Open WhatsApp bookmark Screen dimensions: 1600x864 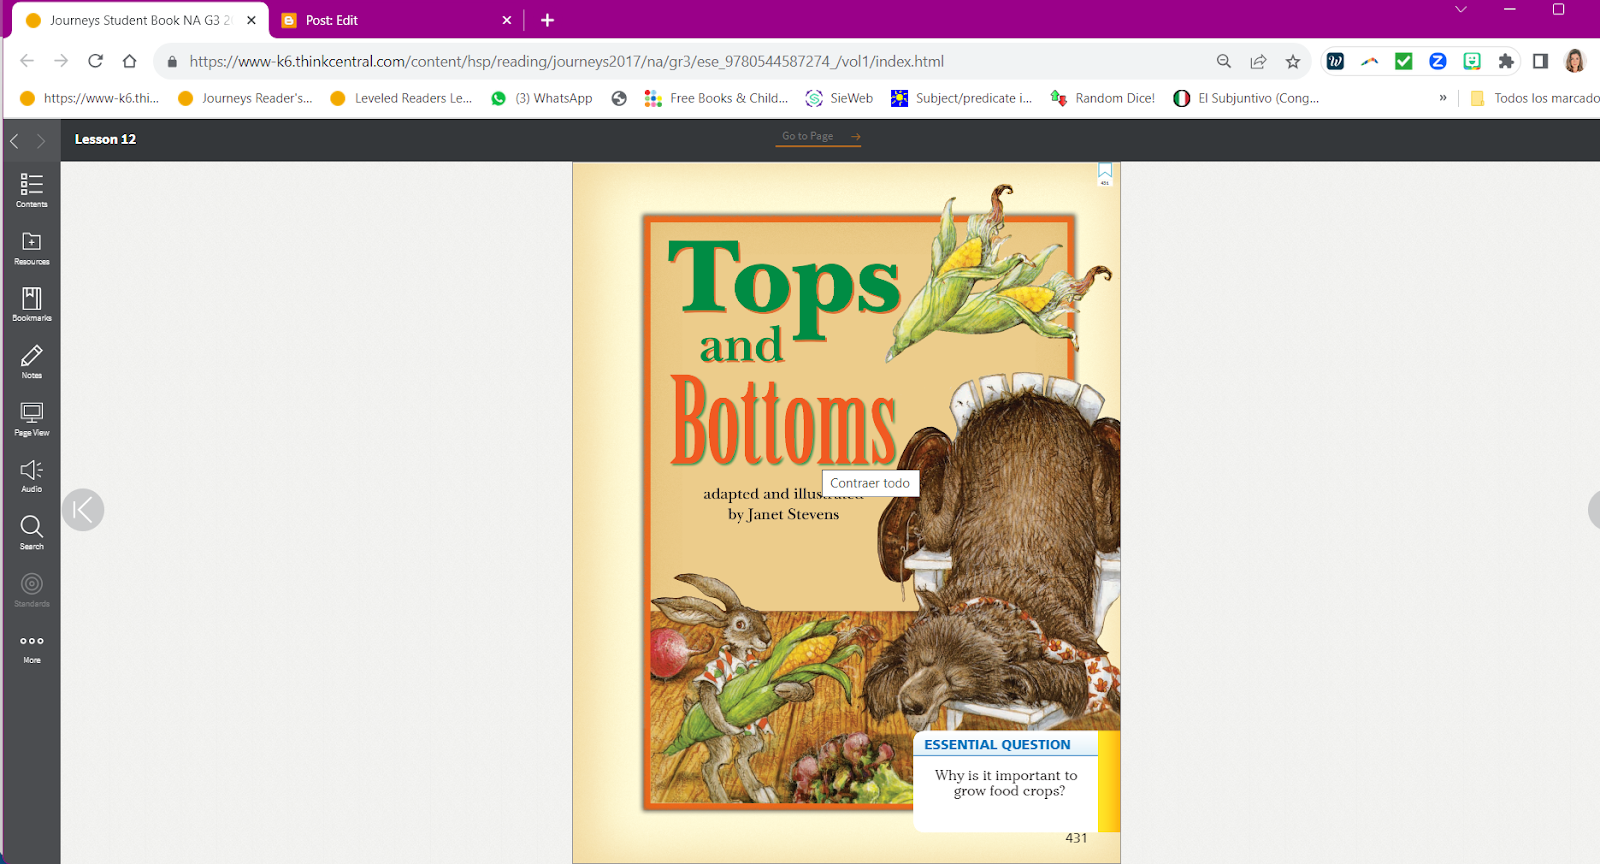pos(542,98)
